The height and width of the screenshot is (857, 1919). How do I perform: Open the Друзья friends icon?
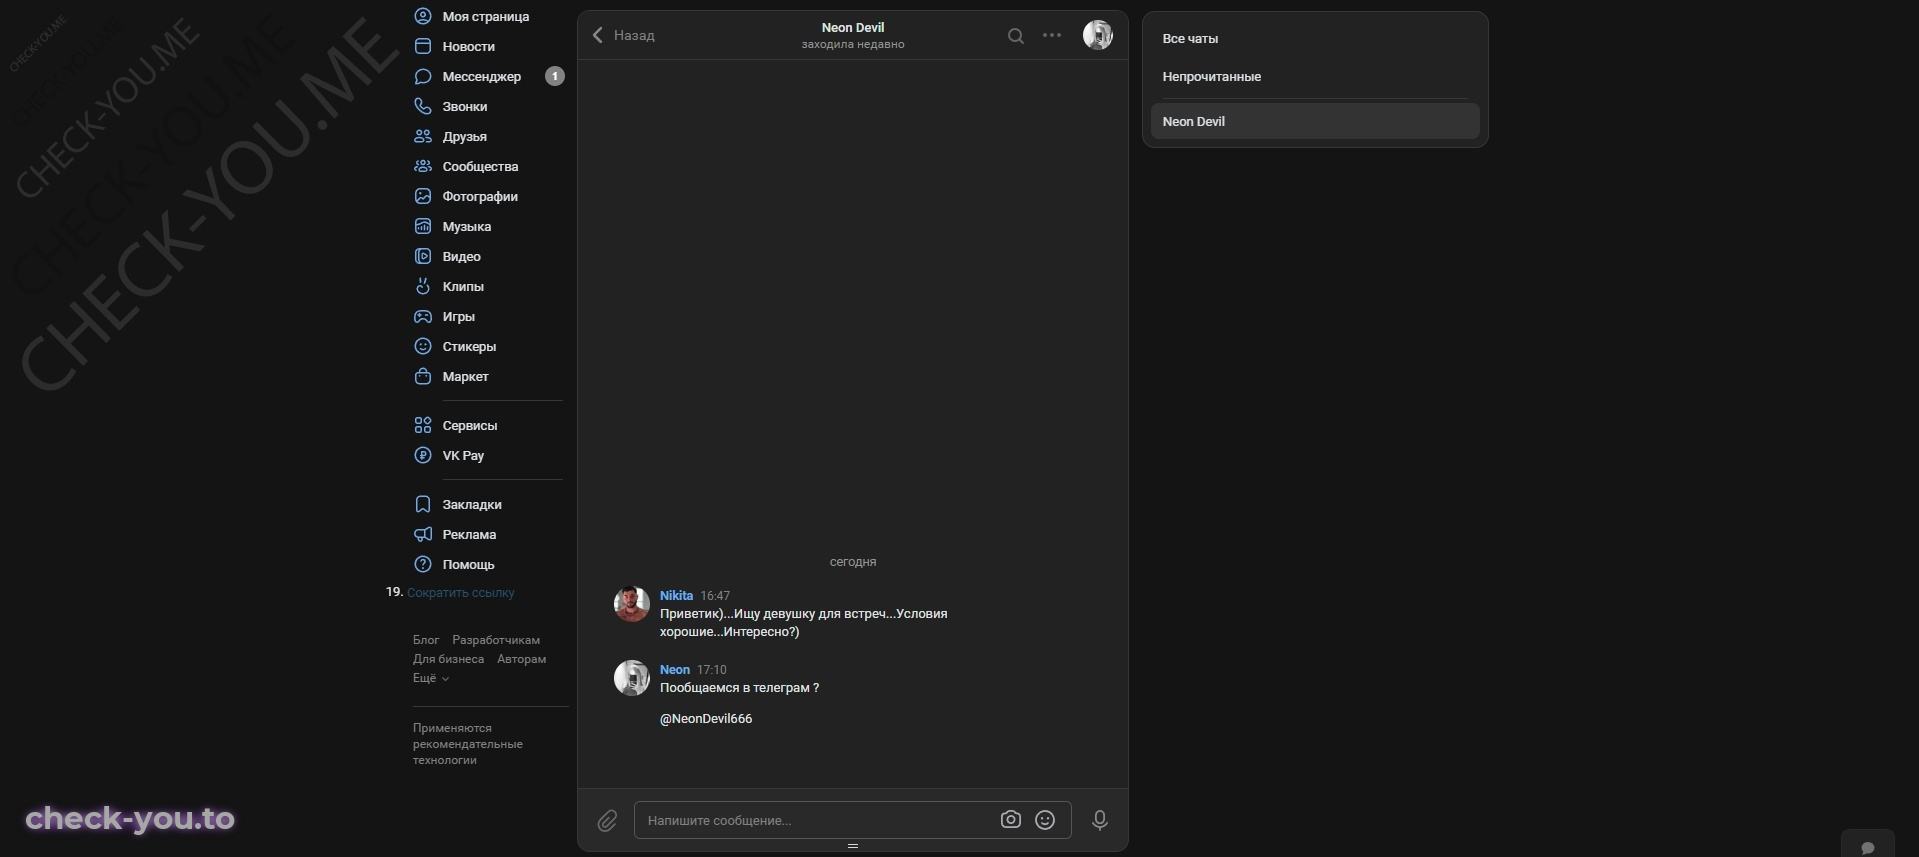(x=423, y=136)
